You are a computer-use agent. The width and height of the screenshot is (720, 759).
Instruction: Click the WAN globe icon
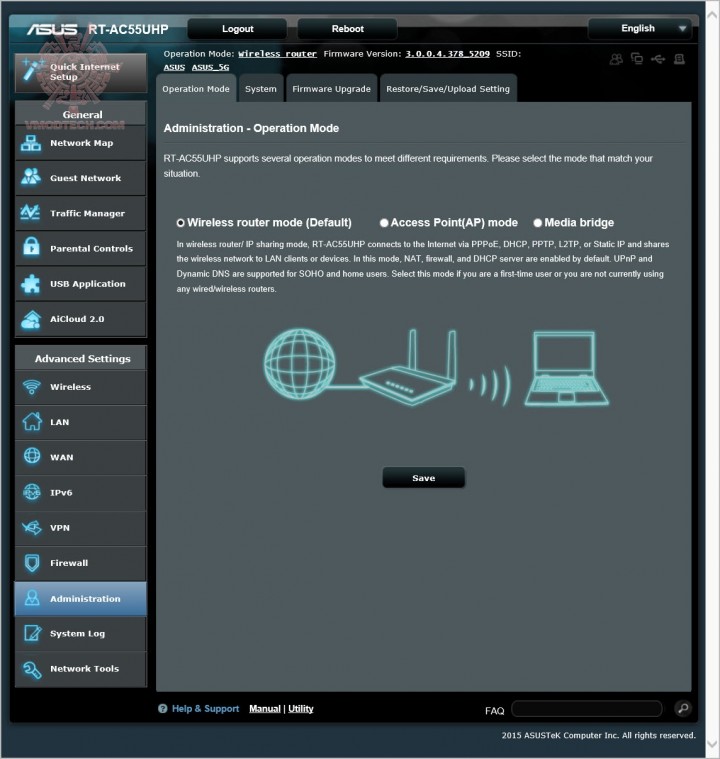point(32,456)
